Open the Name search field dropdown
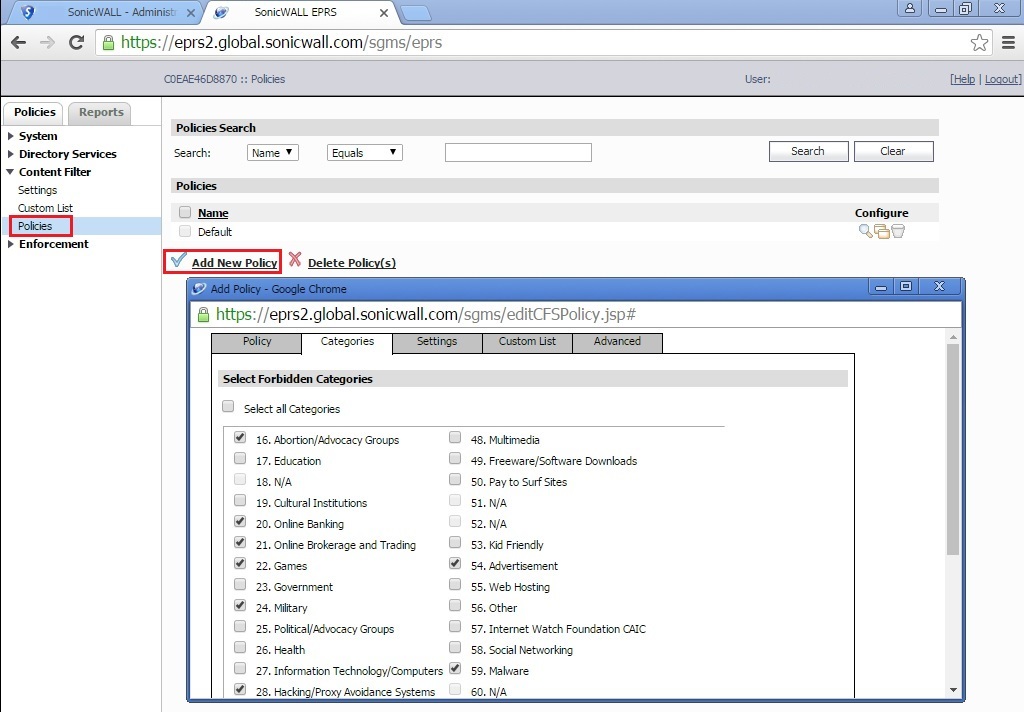The height and width of the screenshot is (712, 1024). pos(273,152)
